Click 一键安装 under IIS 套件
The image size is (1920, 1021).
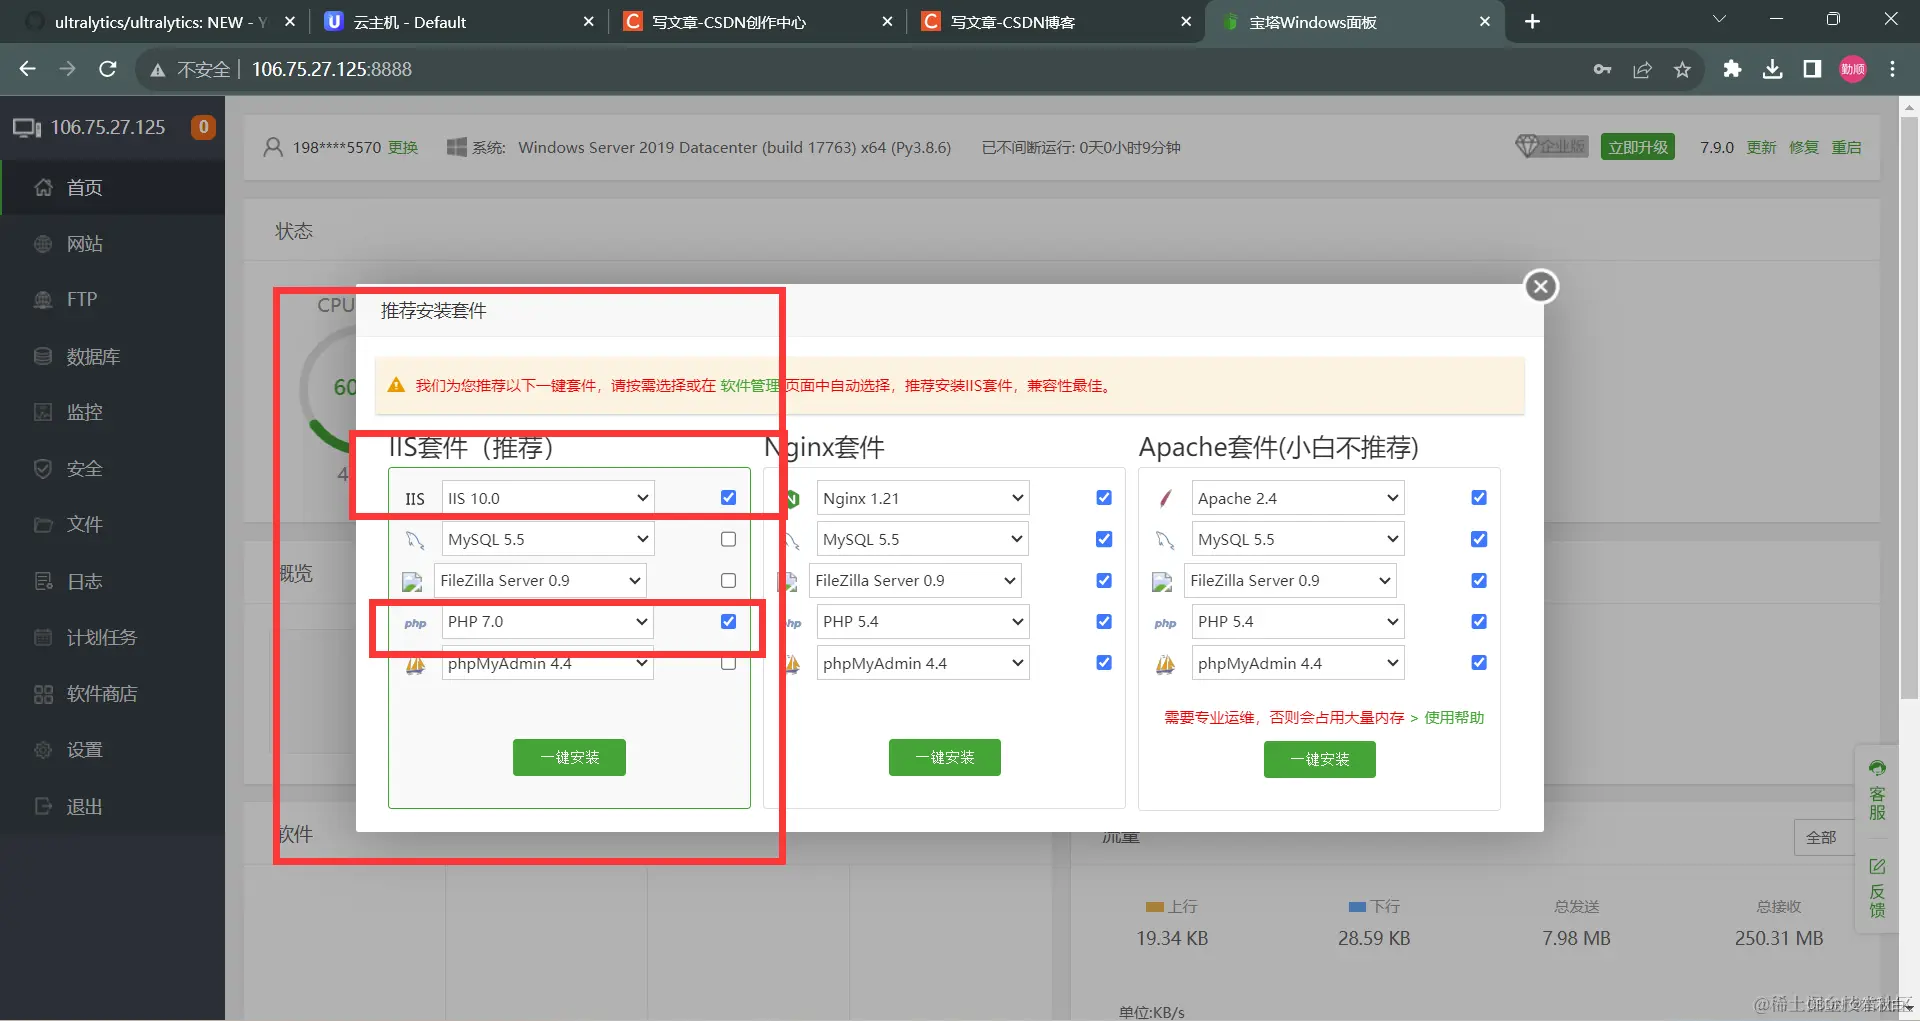[x=569, y=757]
